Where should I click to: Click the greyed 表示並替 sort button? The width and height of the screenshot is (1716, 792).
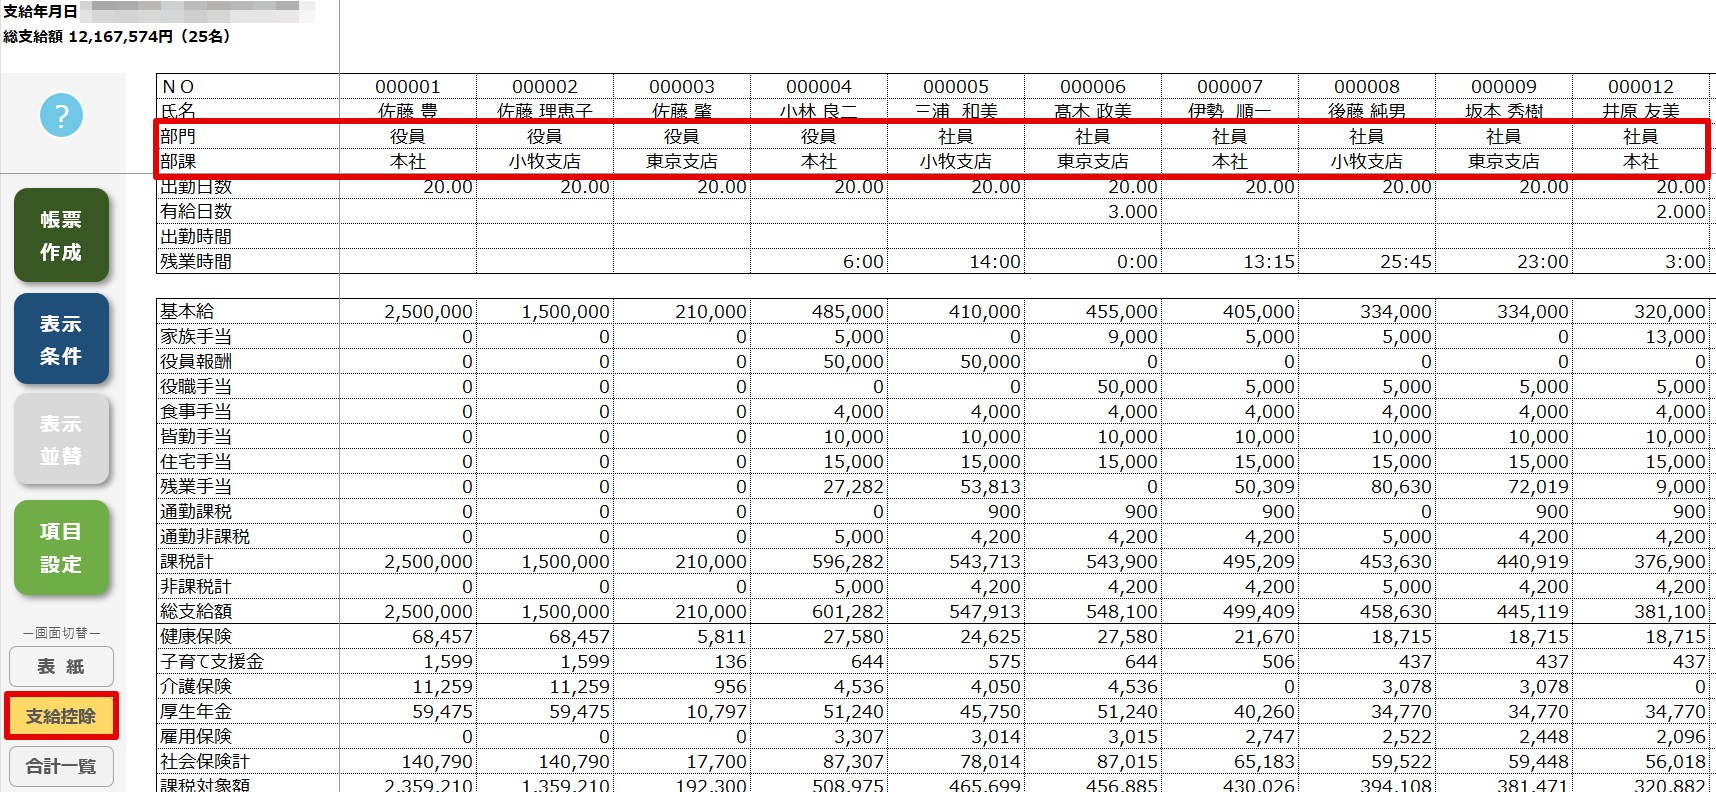click(61, 439)
